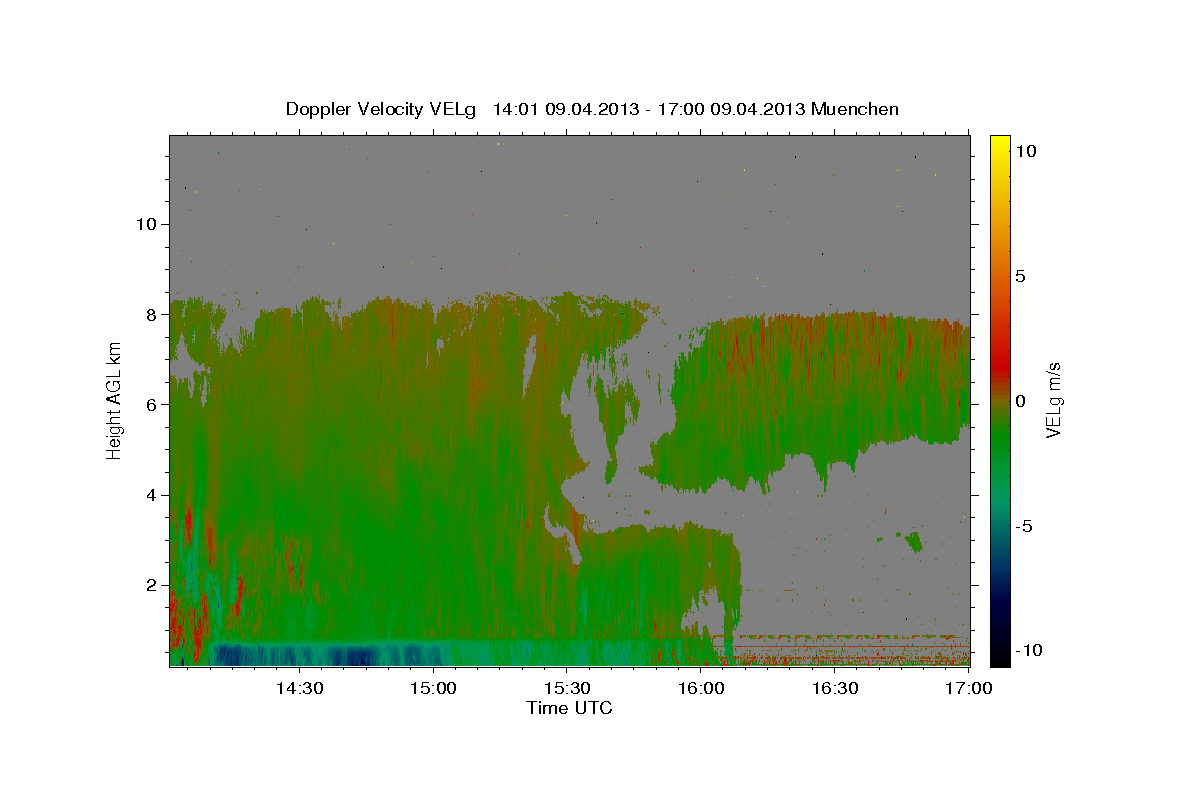1200x800 pixels.
Task: Click the 'VELg m/s' colorbar label
Action: (1053, 400)
